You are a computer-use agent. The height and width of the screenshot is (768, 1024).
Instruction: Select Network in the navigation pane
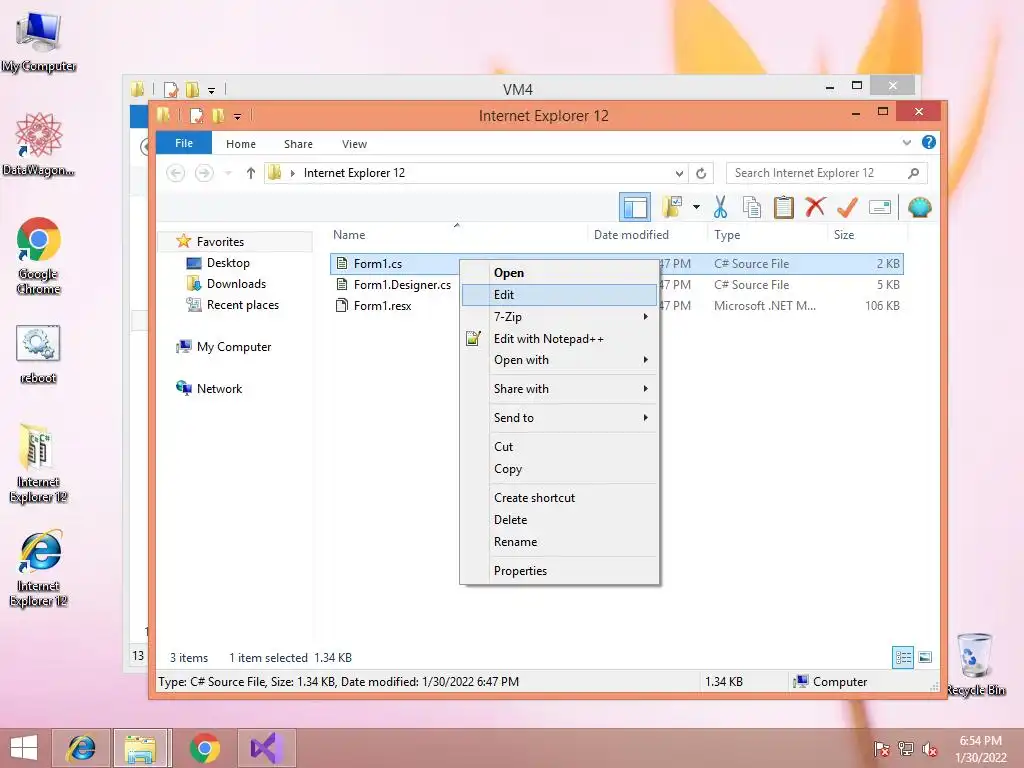219,389
